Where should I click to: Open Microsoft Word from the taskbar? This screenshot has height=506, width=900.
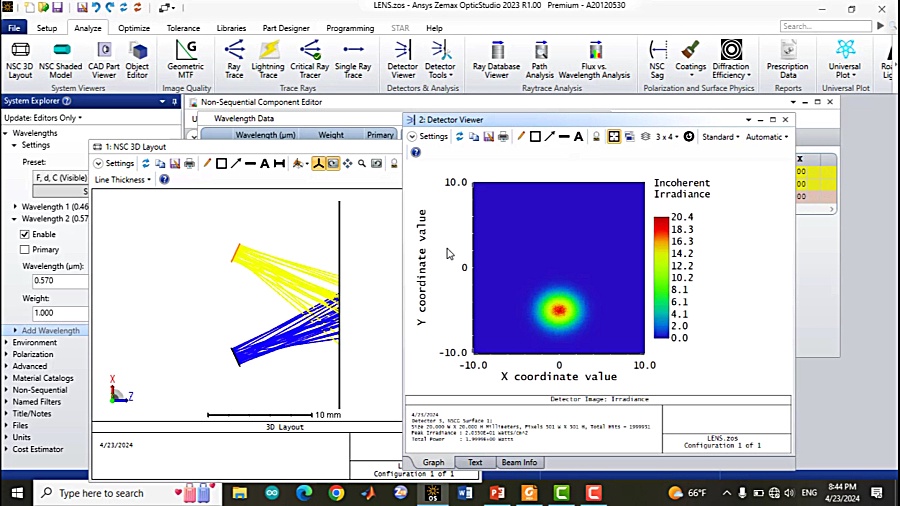[465, 493]
